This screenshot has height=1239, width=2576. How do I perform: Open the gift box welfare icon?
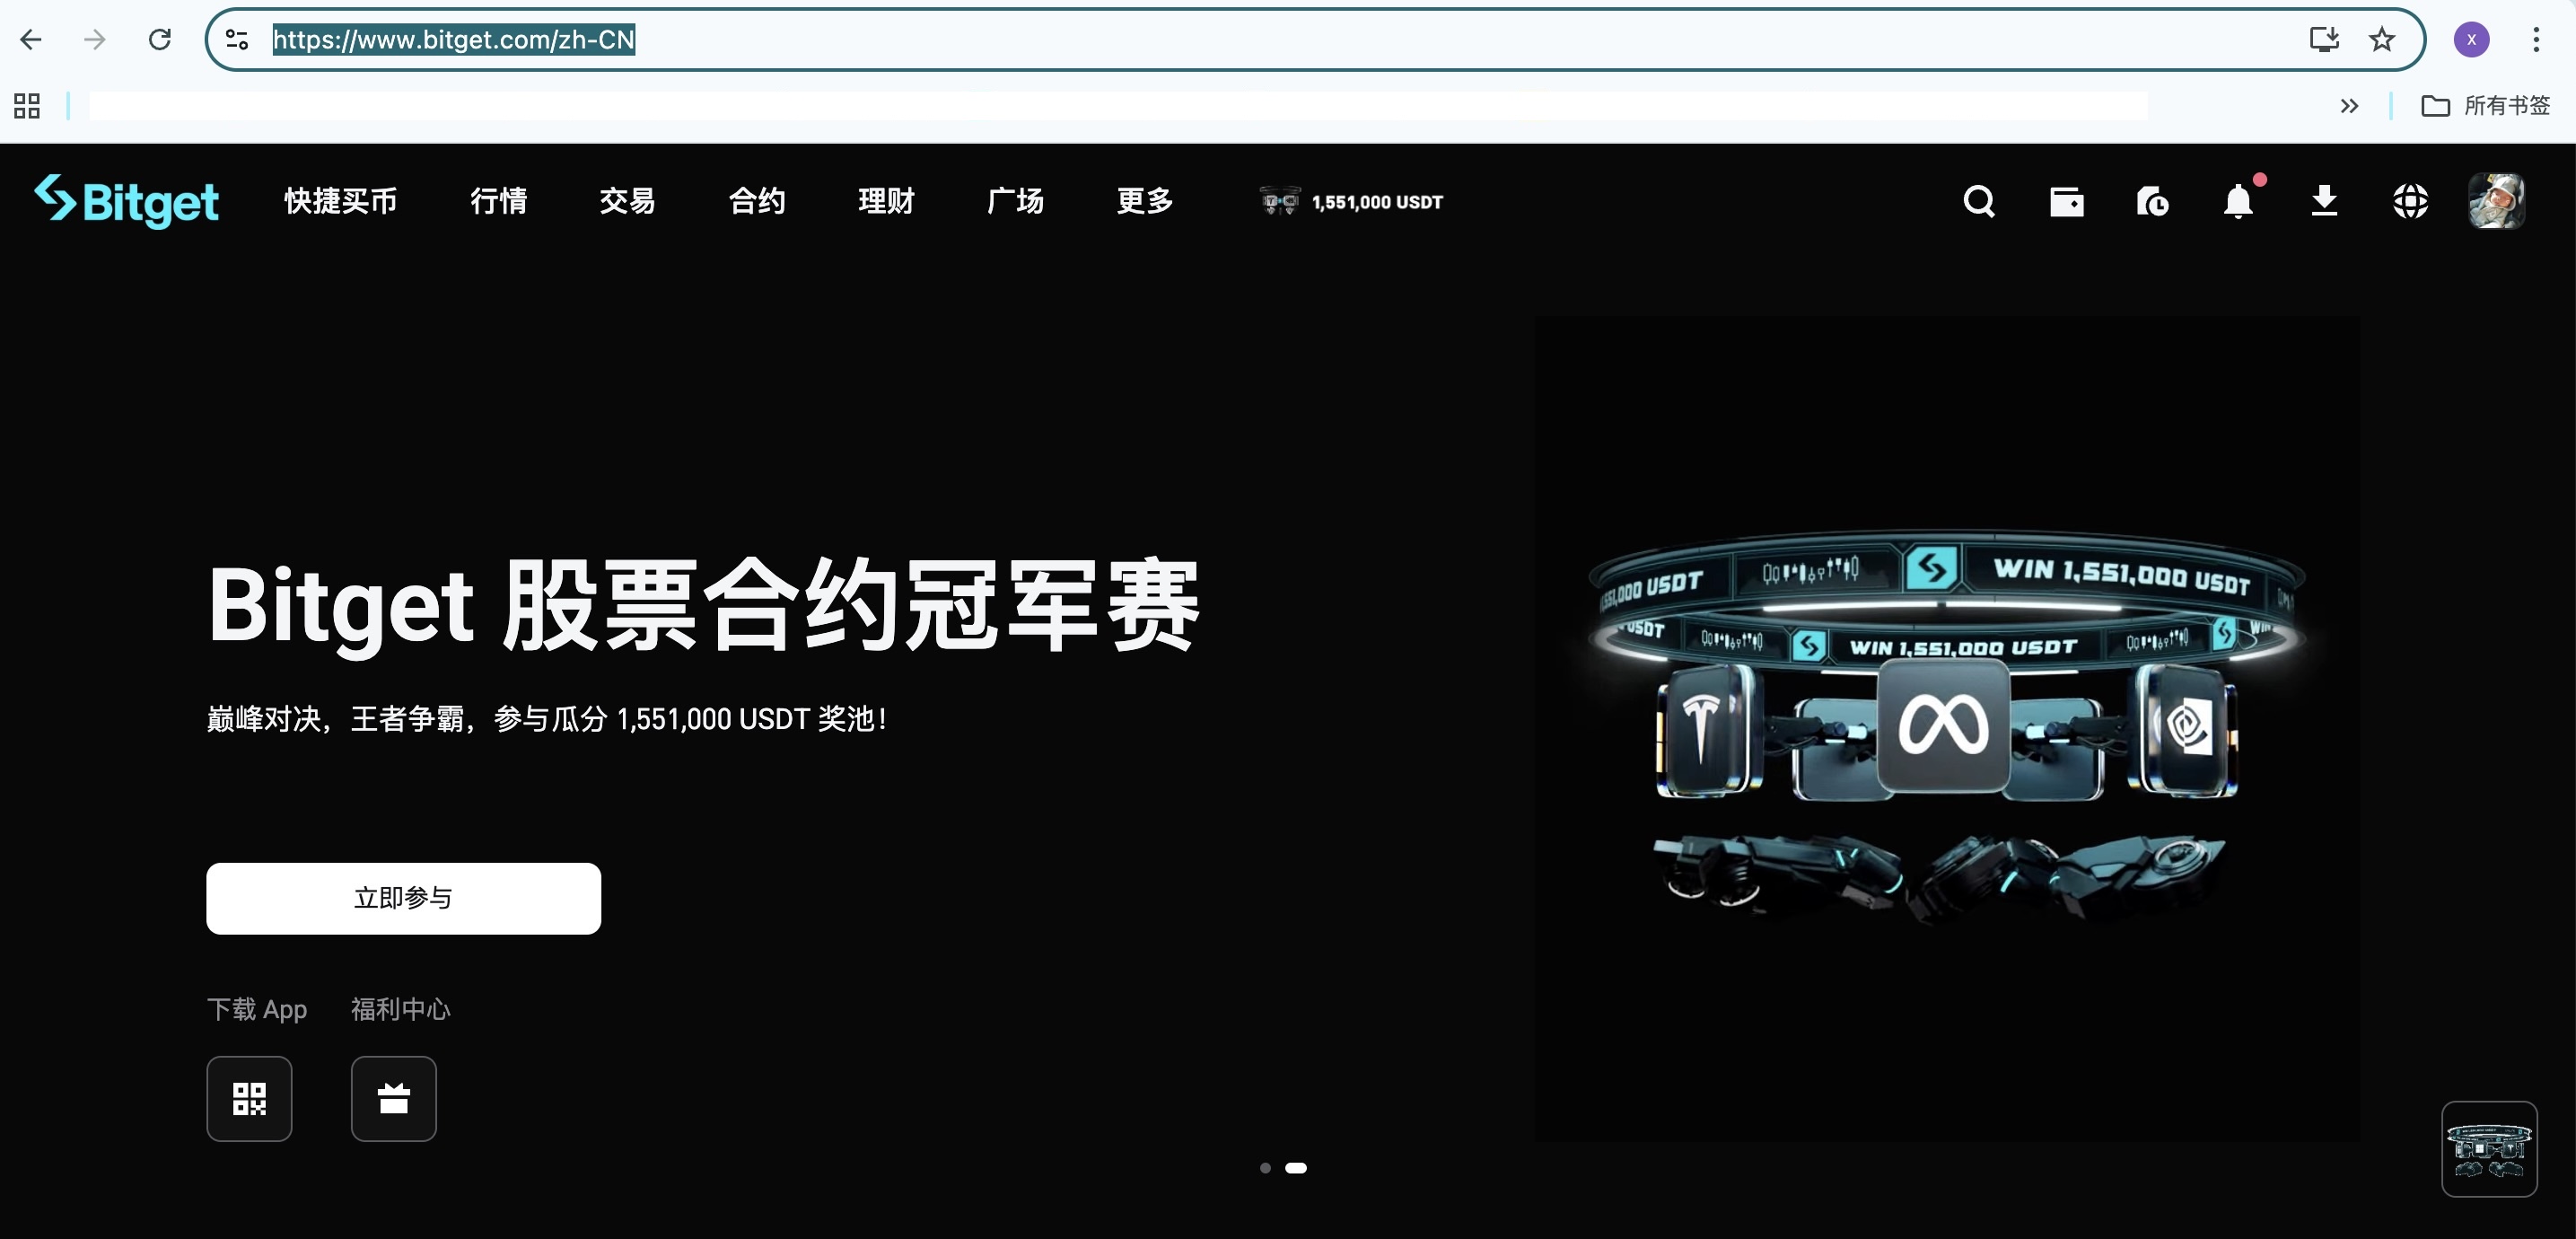[x=393, y=1098]
